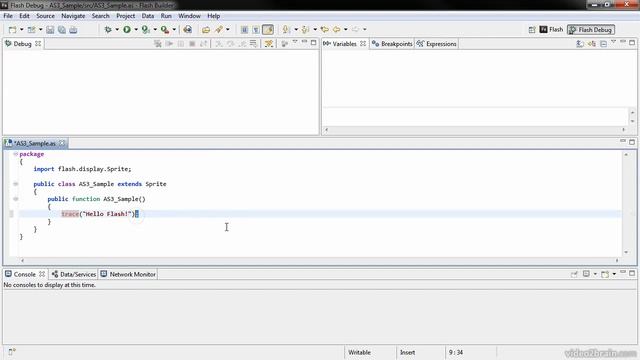The image size is (640, 360).
Task: Click Show Logical Structure icon in Variables
Action: pos(591,44)
